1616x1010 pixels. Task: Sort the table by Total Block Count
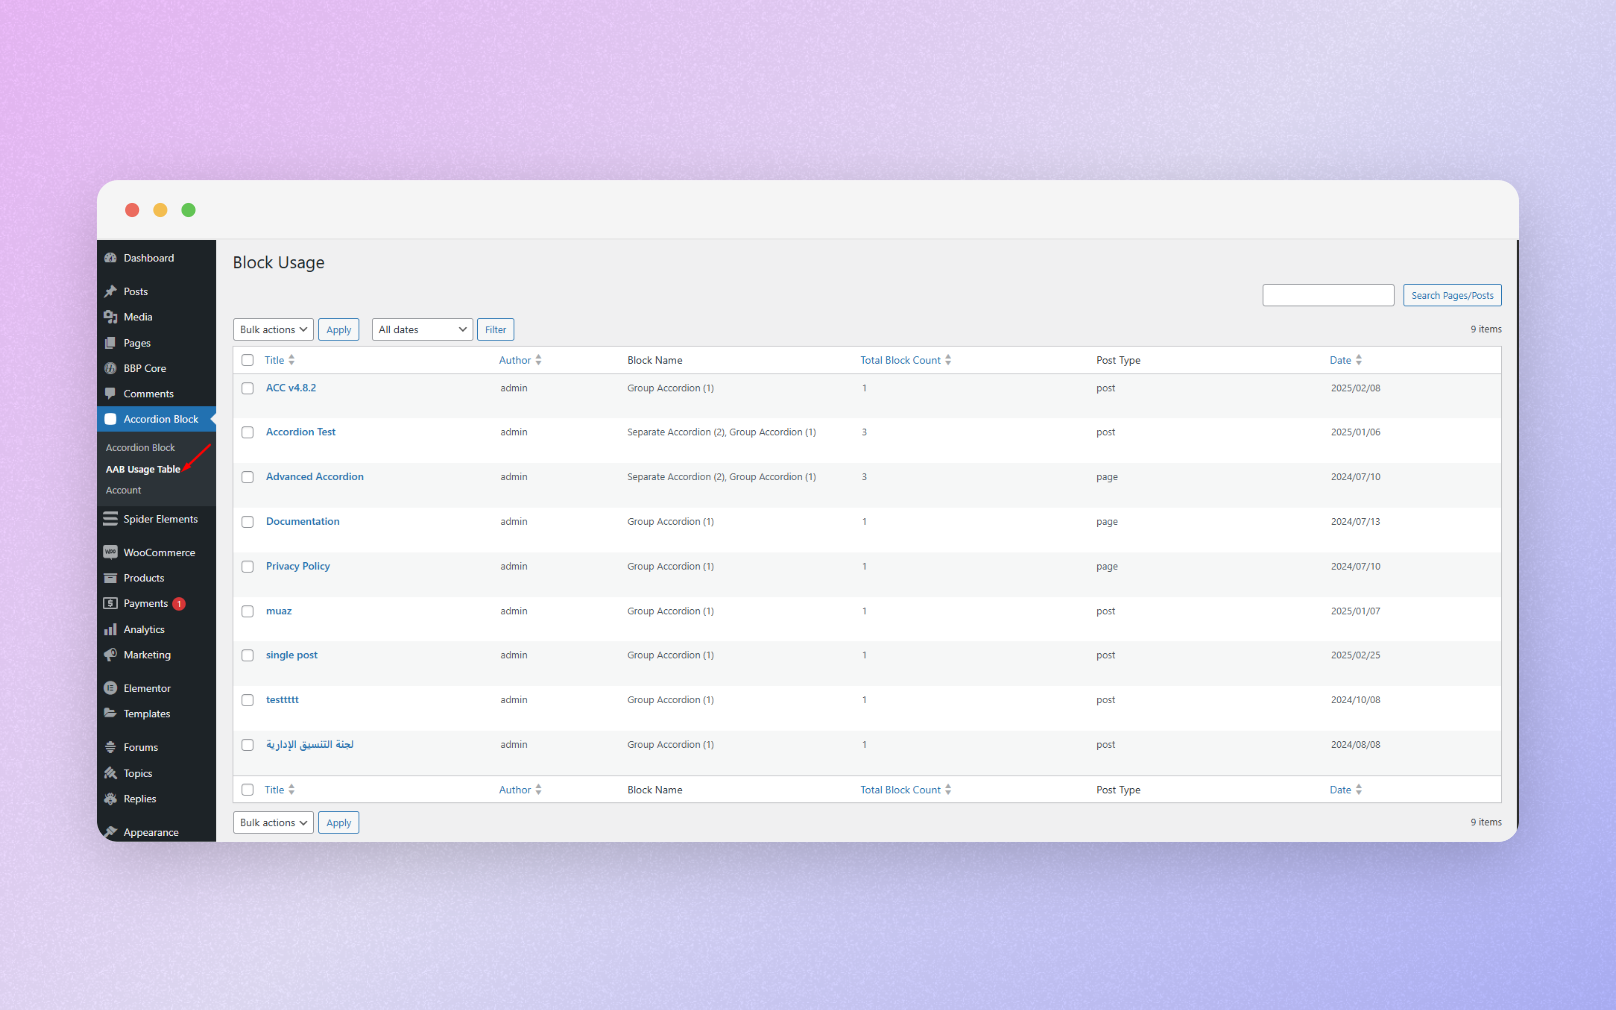[x=900, y=360]
